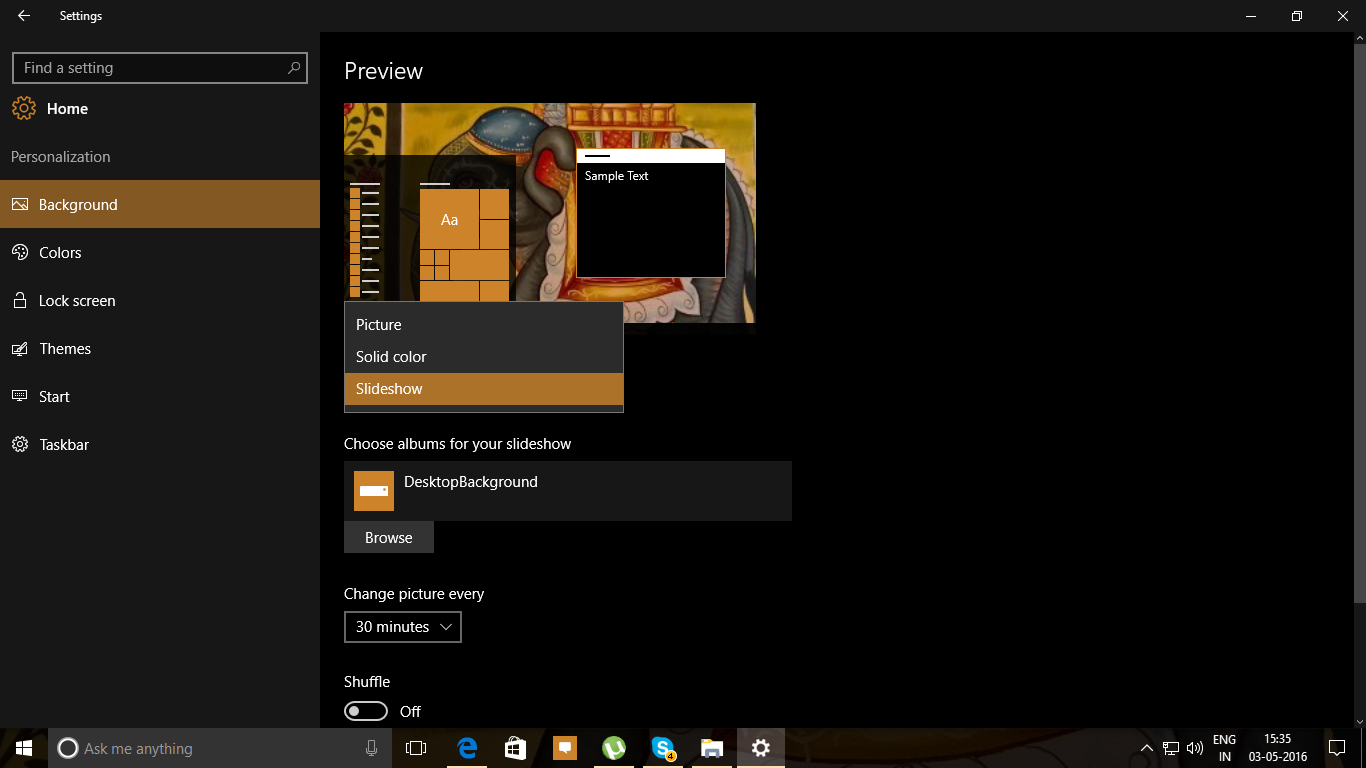The height and width of the screenshot is (768, 1366).
Task: Launch Microsoft Edge from the taskbar
Action: click(x=466, y=748)
